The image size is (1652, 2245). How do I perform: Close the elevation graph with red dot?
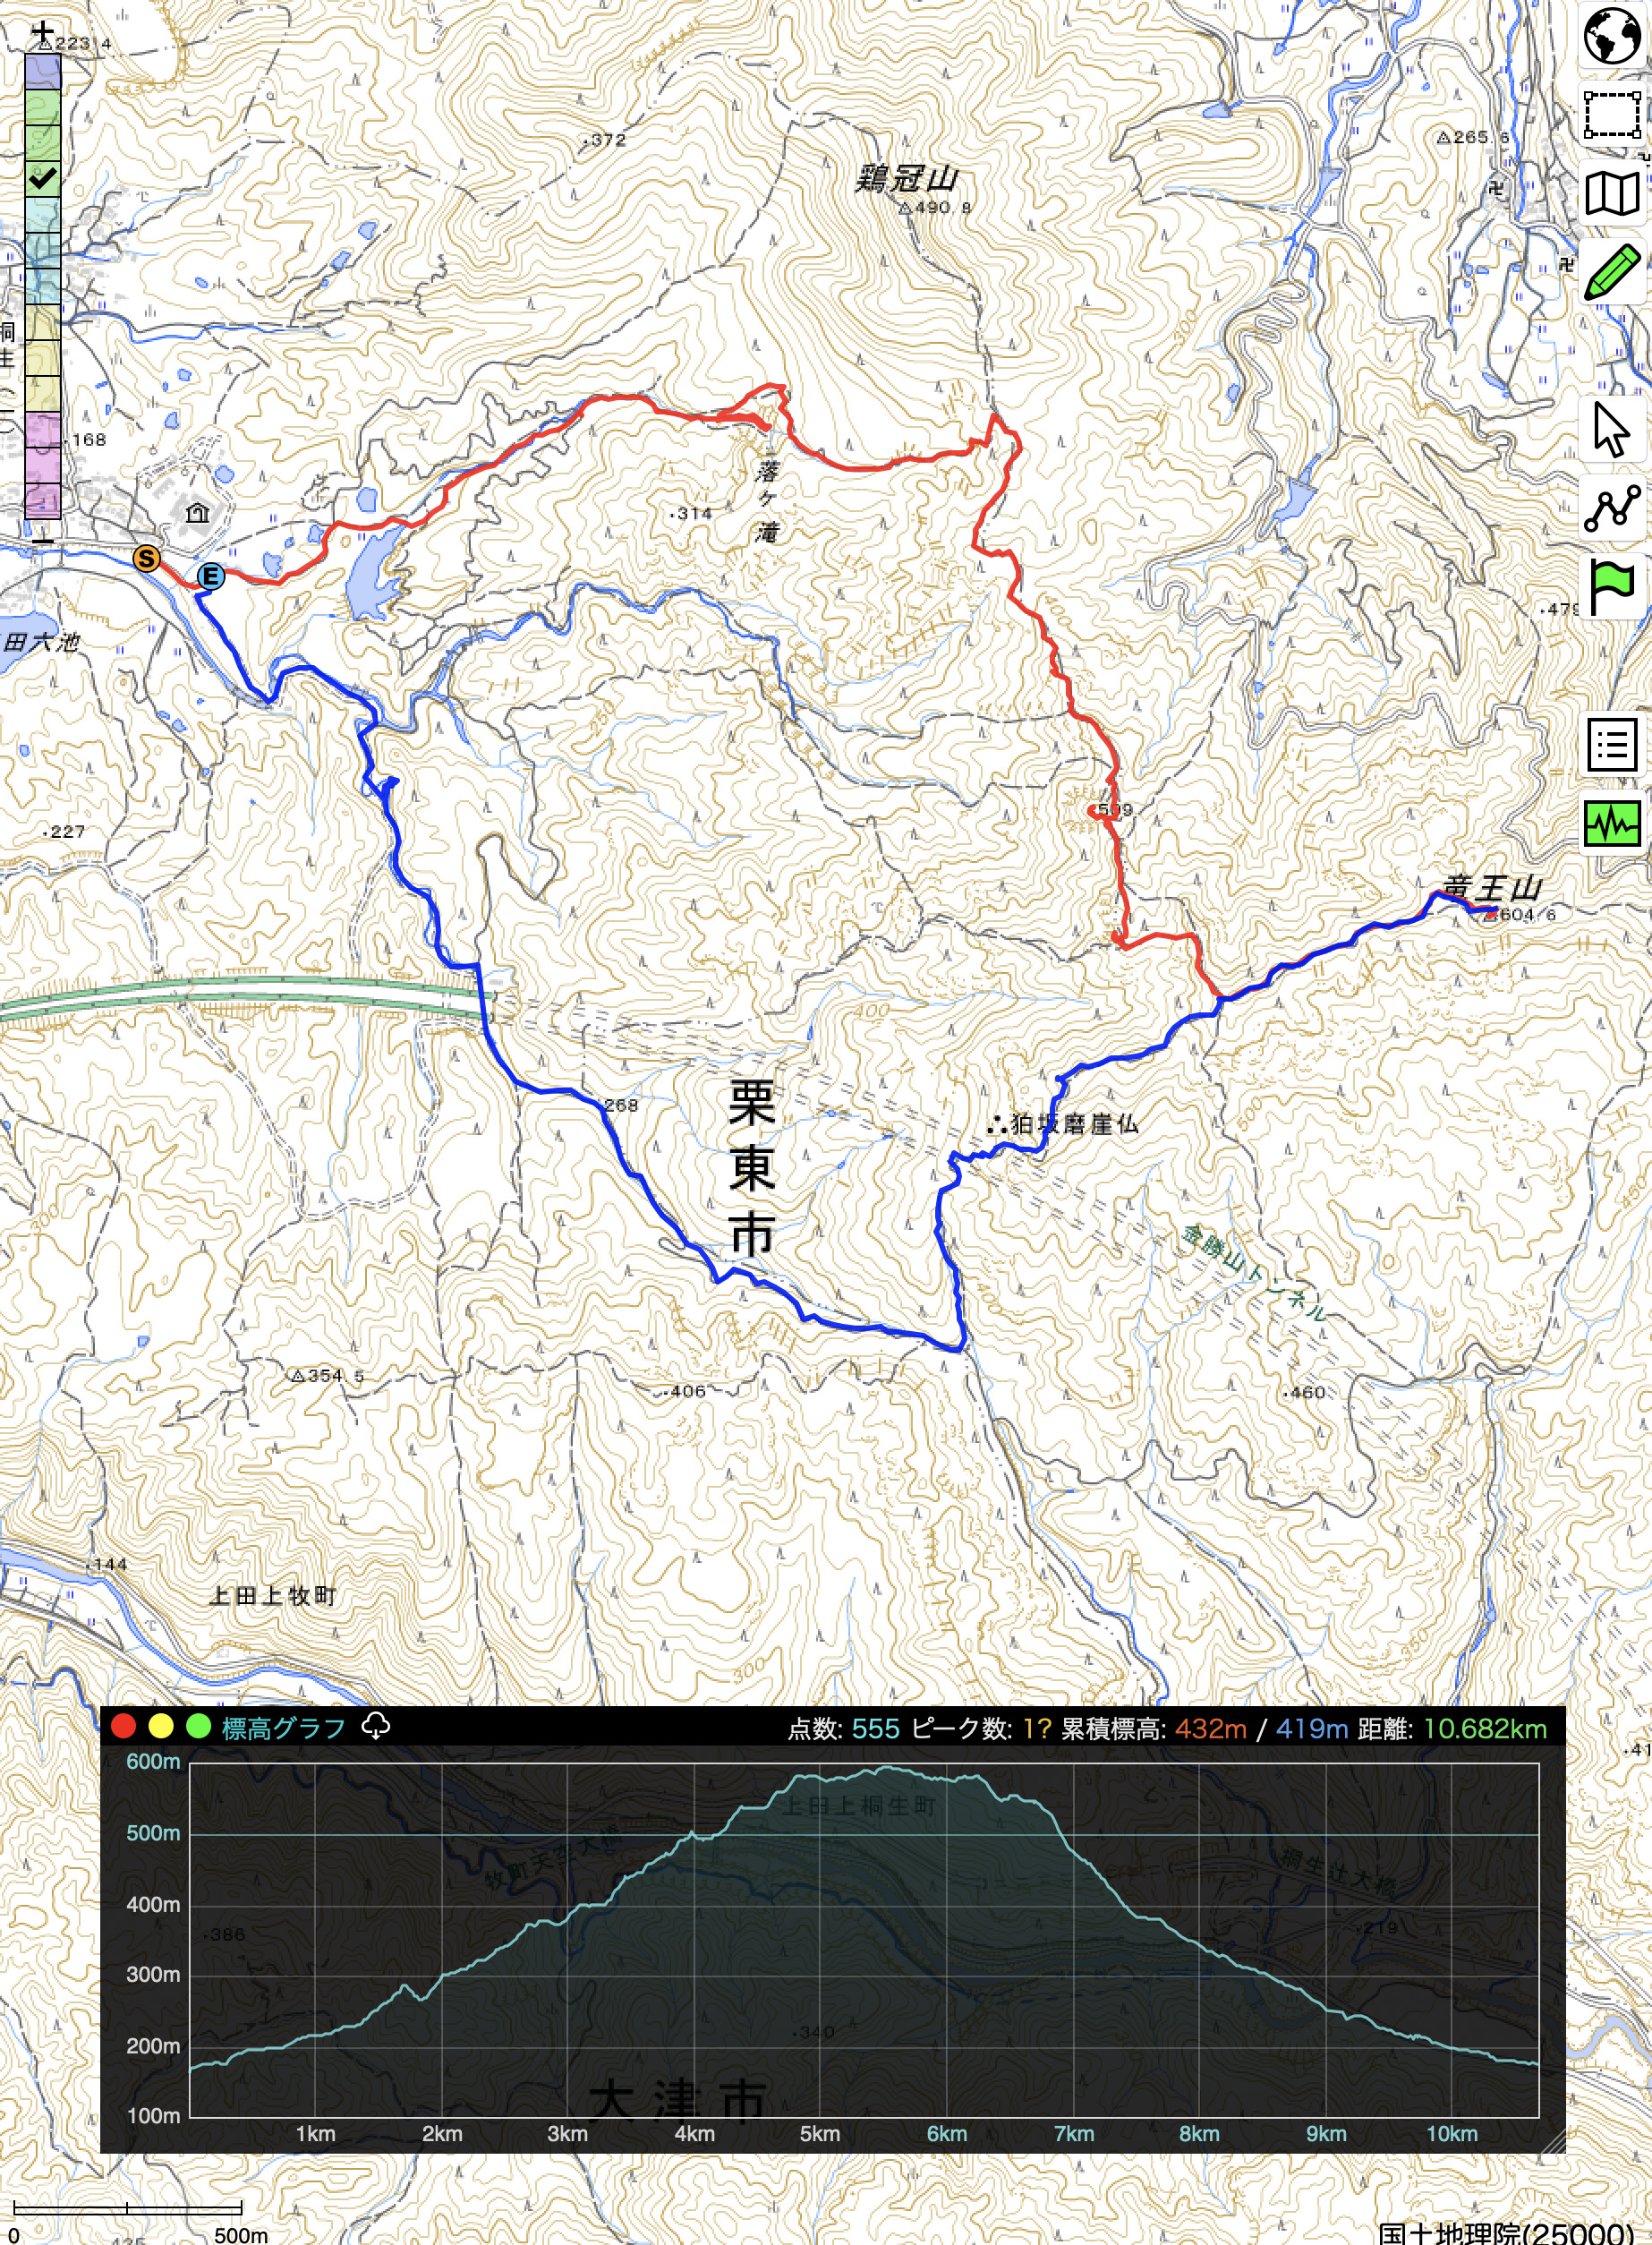coord(124,1726)
